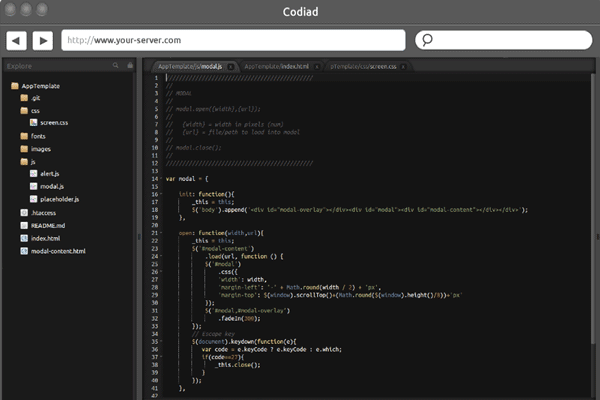This screenshot has height=400, width=600.
Task: Switch to the index.html tab
Action: (277, 66)
